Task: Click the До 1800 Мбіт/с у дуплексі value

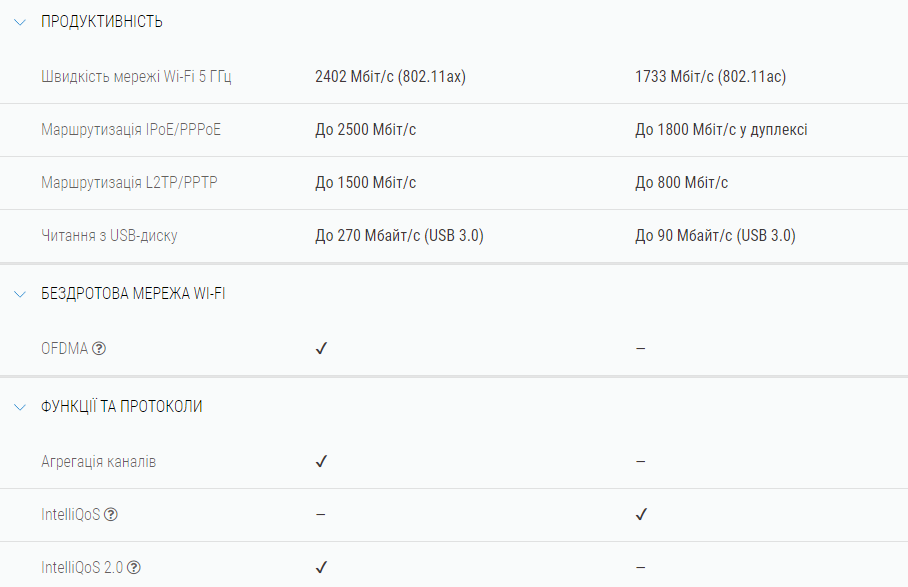Action: (721, 130)
